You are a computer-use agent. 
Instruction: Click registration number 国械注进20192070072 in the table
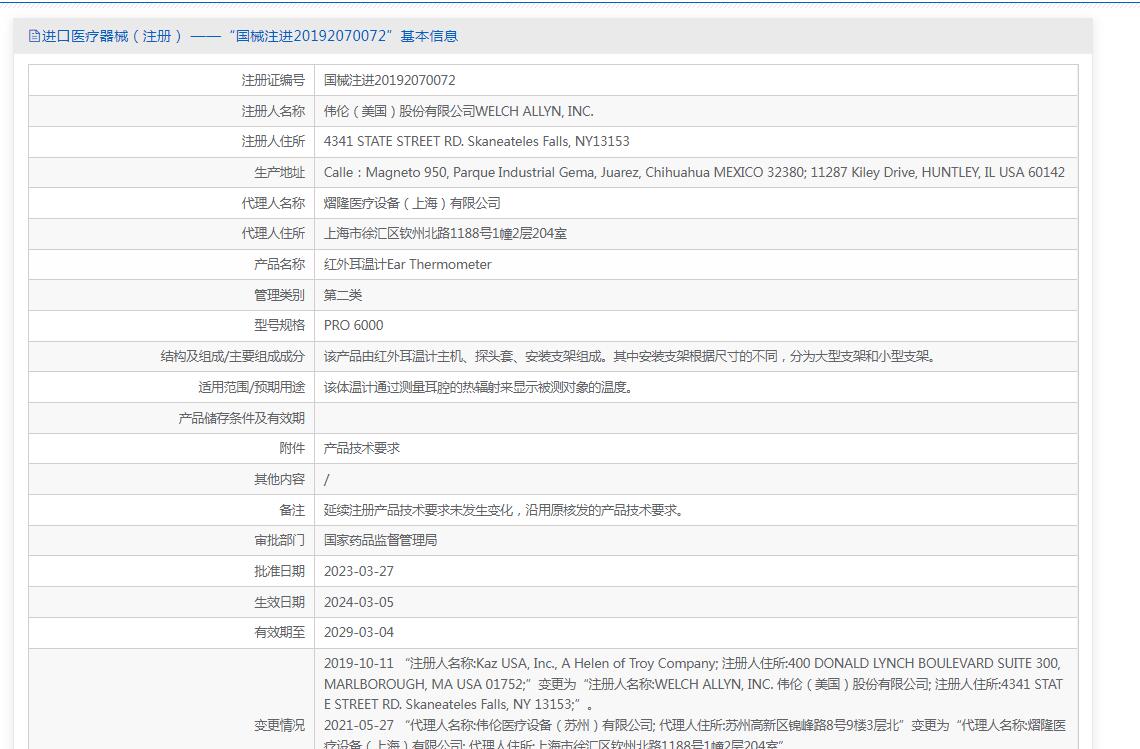click(x=389, y=80)
